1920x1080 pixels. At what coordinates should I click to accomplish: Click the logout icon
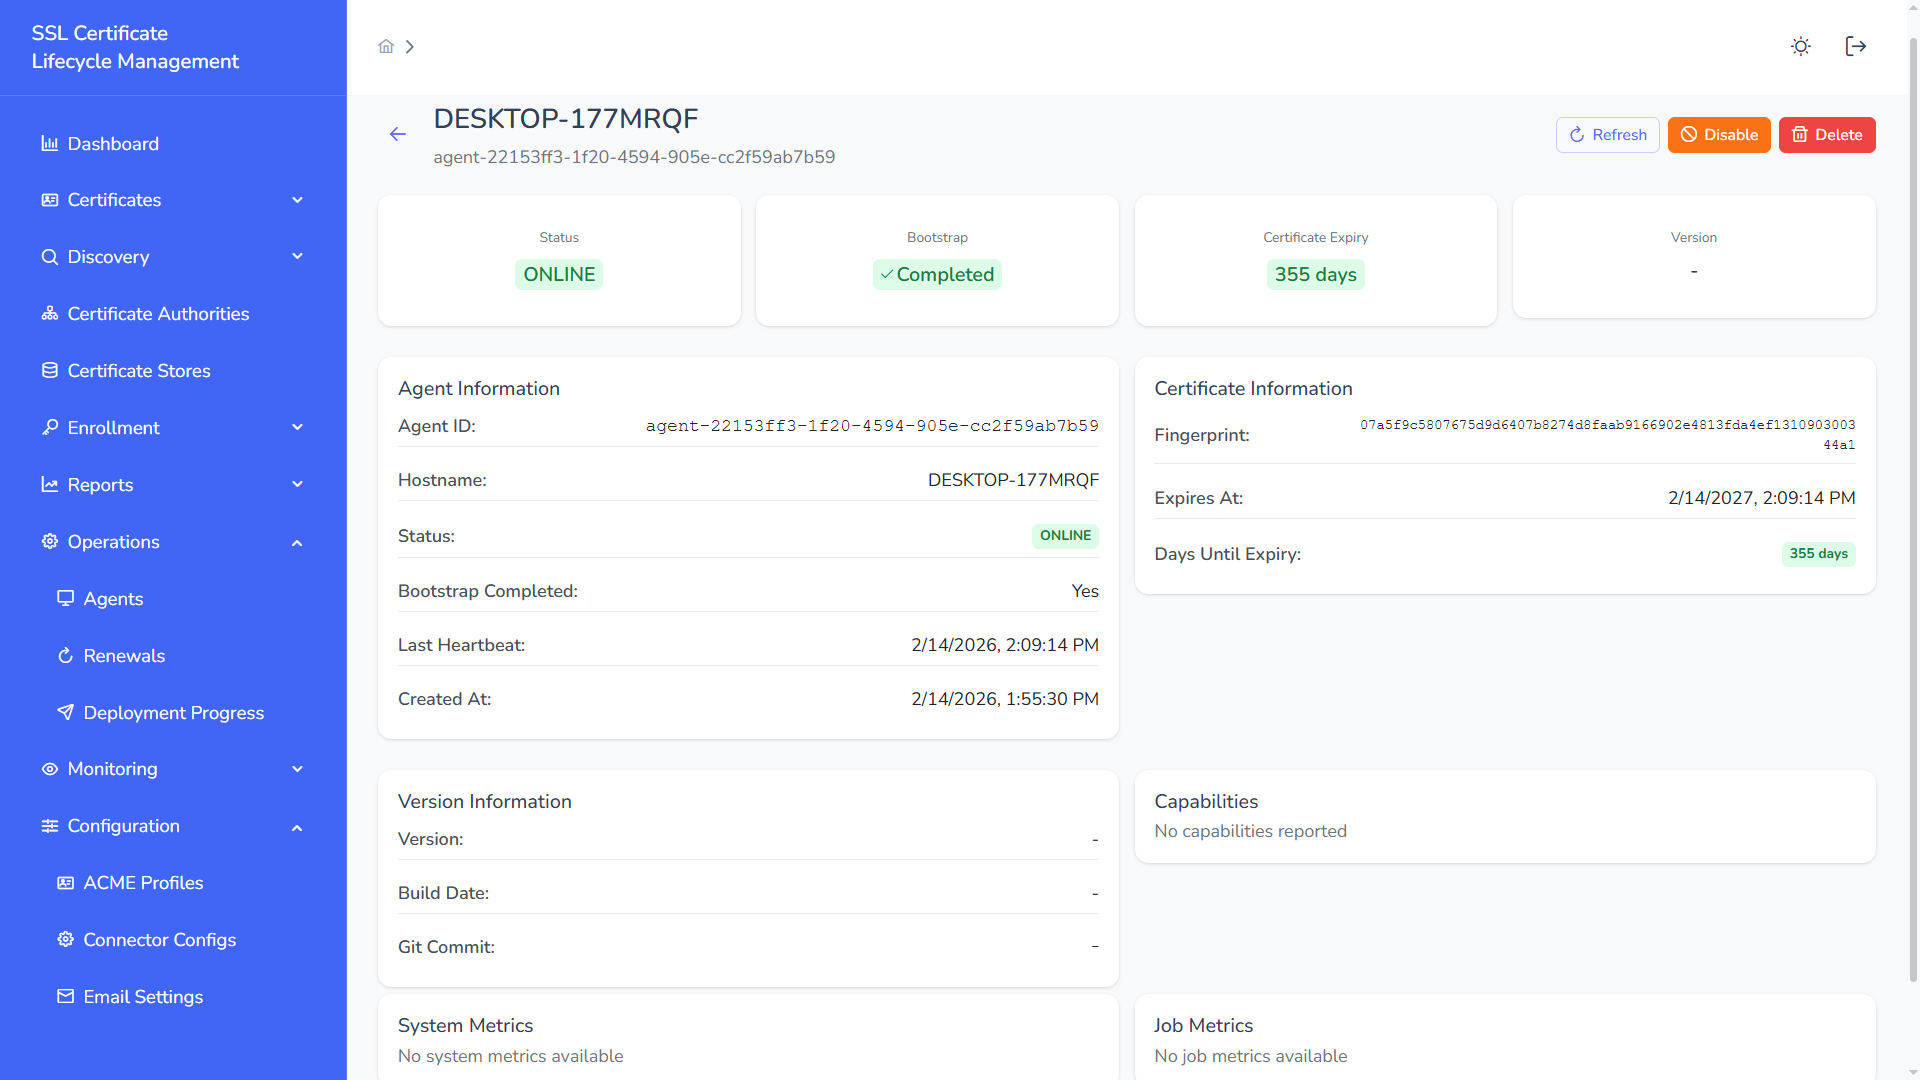[1855, 46]
